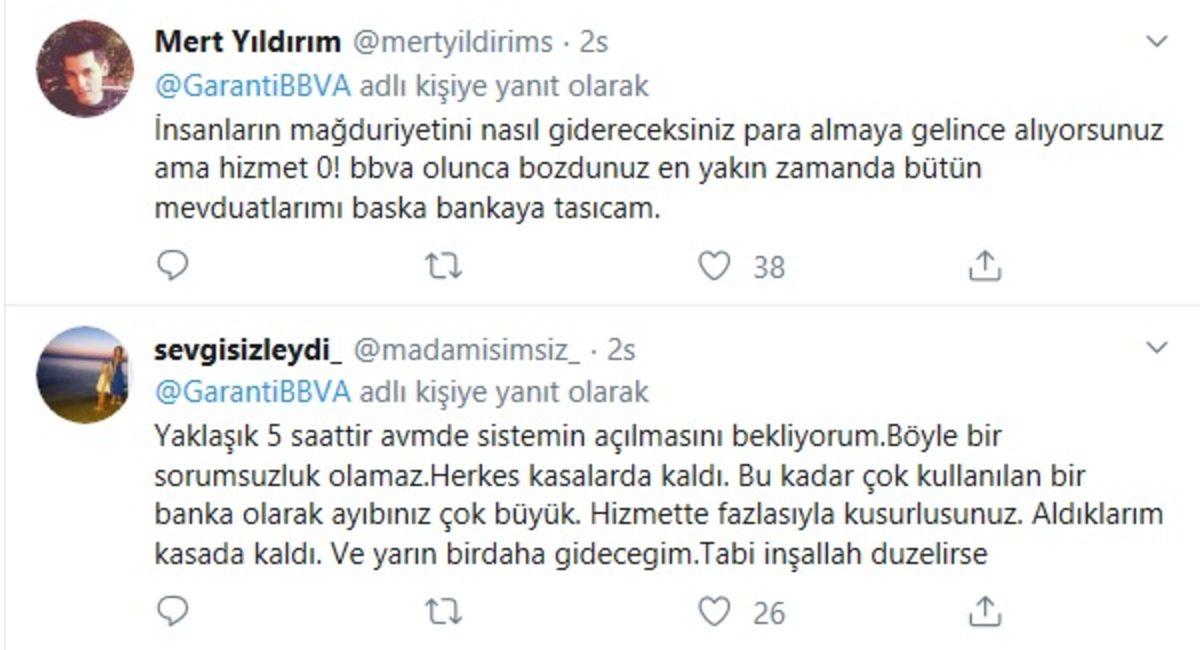The image size is (1200, 650).
Task: Click the reply icon under sevgisizleydi_'s tweet
Action: pyautogui.click(x=175, y=606)
